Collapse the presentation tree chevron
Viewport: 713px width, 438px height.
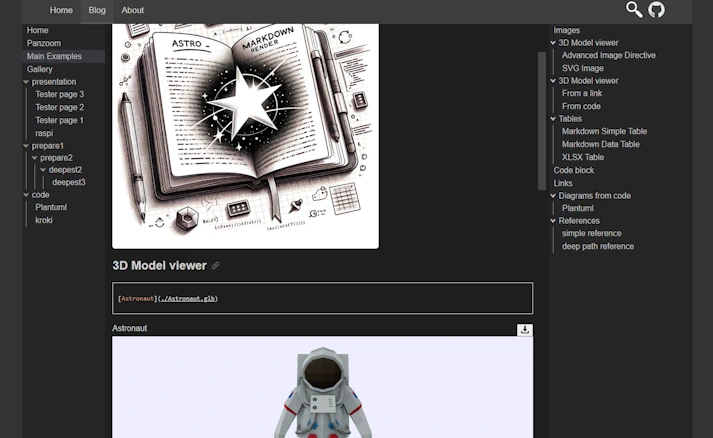(26, 82)
